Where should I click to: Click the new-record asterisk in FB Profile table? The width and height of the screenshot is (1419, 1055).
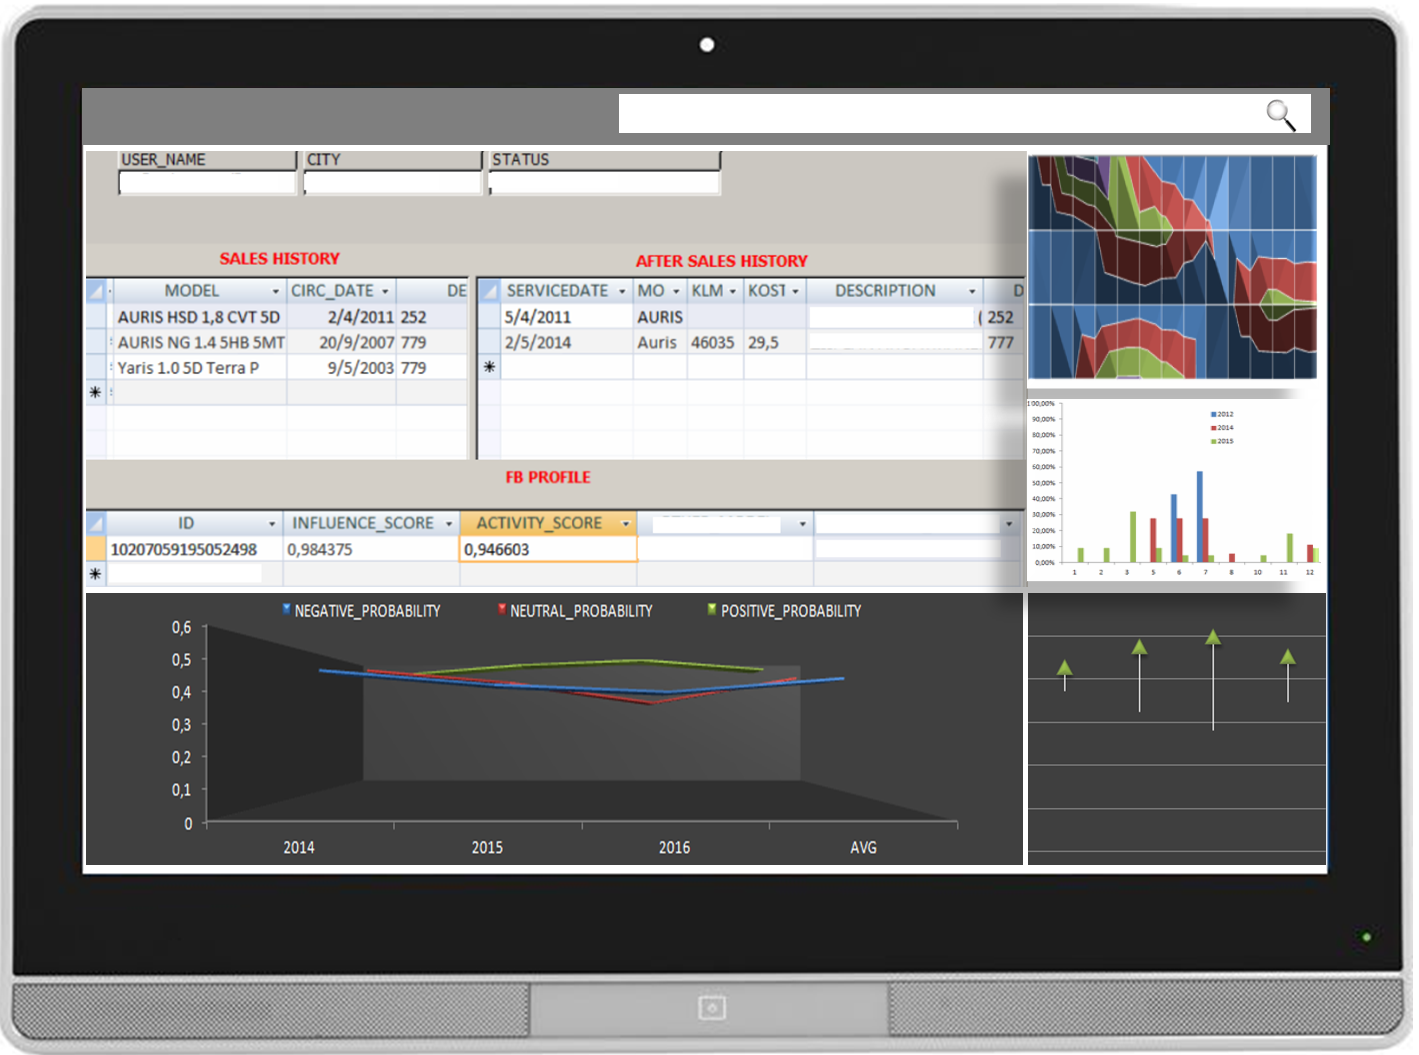tap(96, 574)
